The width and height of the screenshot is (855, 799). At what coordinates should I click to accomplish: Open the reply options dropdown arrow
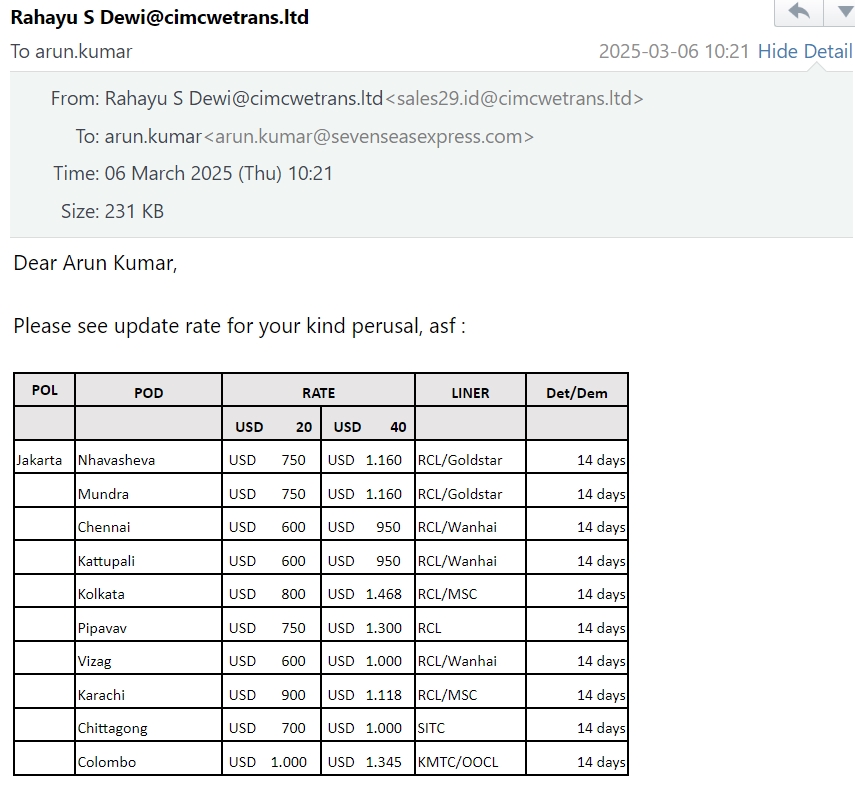(x=838, y=12)
